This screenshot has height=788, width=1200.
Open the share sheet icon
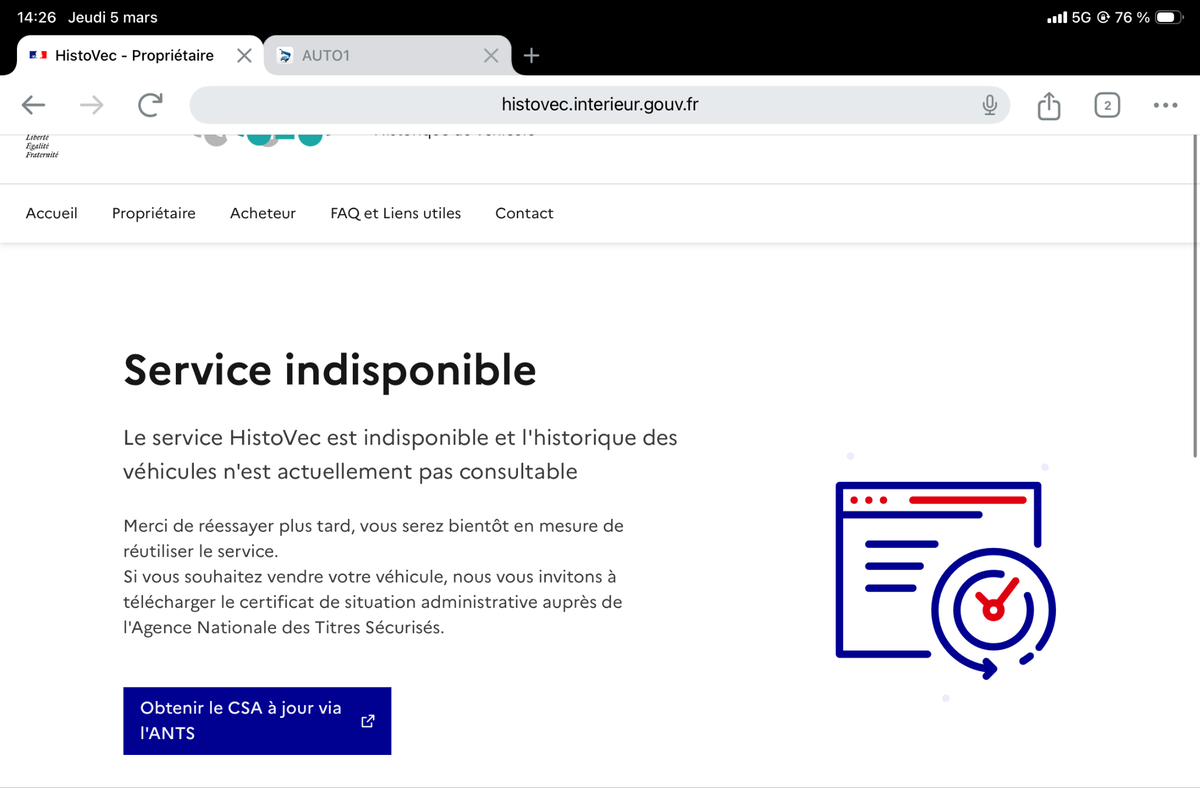[1048, 105]
